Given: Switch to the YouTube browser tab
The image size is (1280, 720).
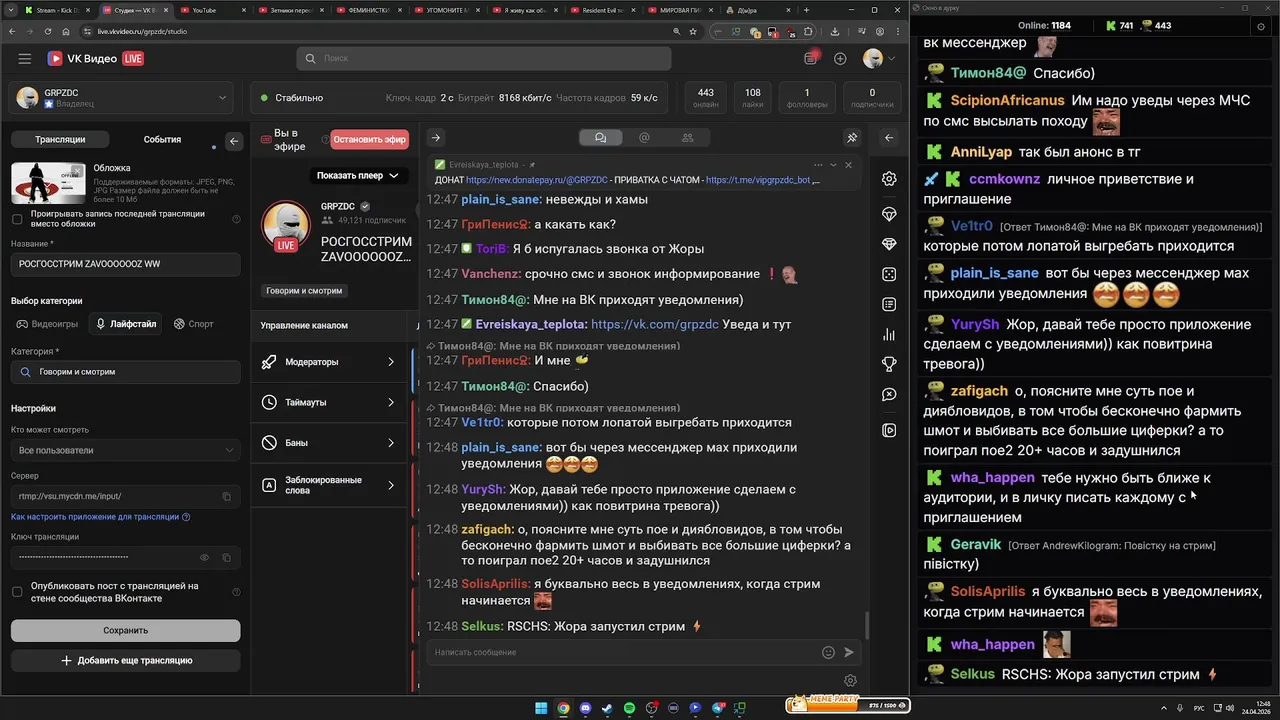Looking at the screenshot, I should (x=210, y=10).
